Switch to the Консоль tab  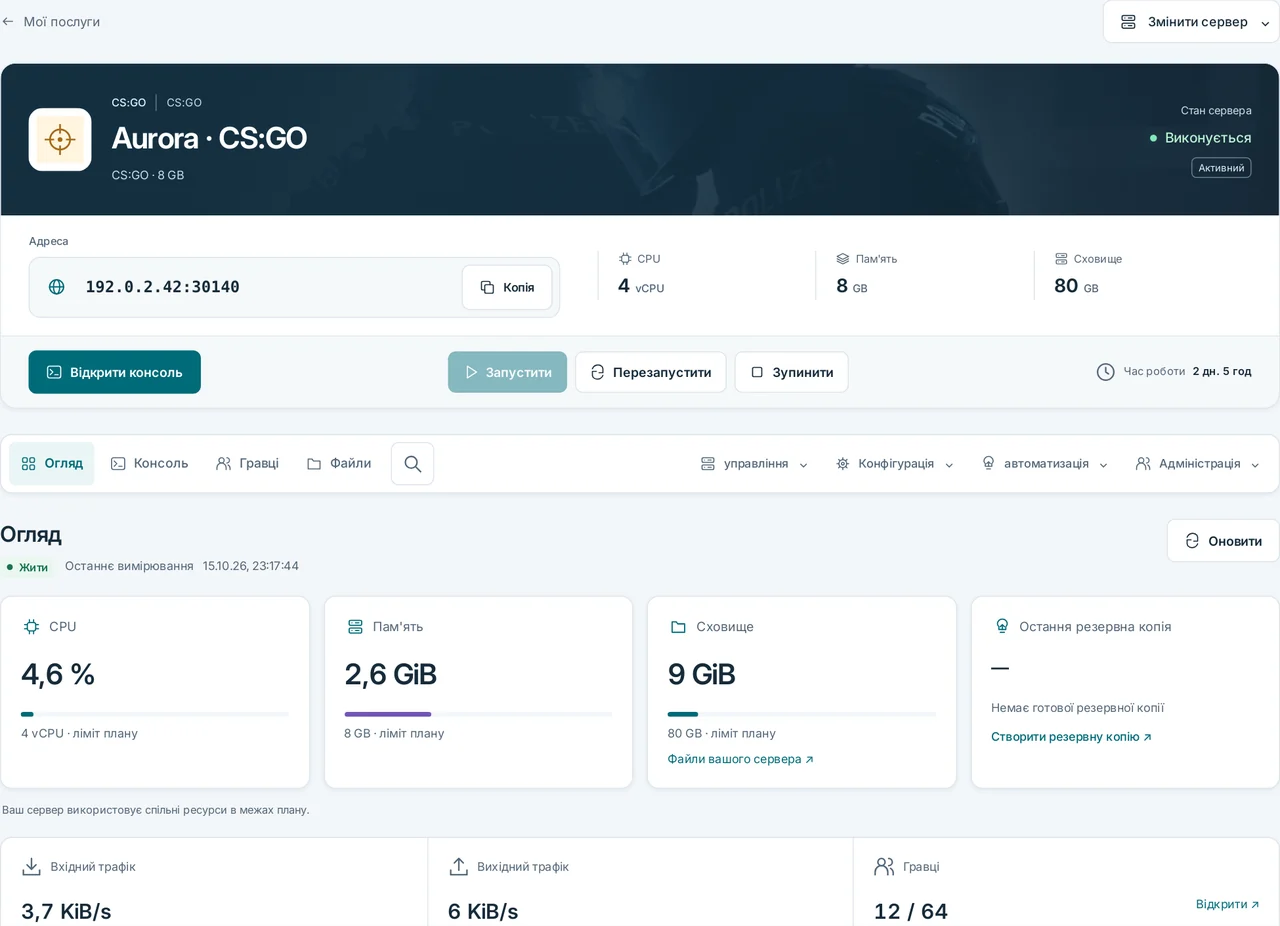pyautogui.click(x=149, y=464)
